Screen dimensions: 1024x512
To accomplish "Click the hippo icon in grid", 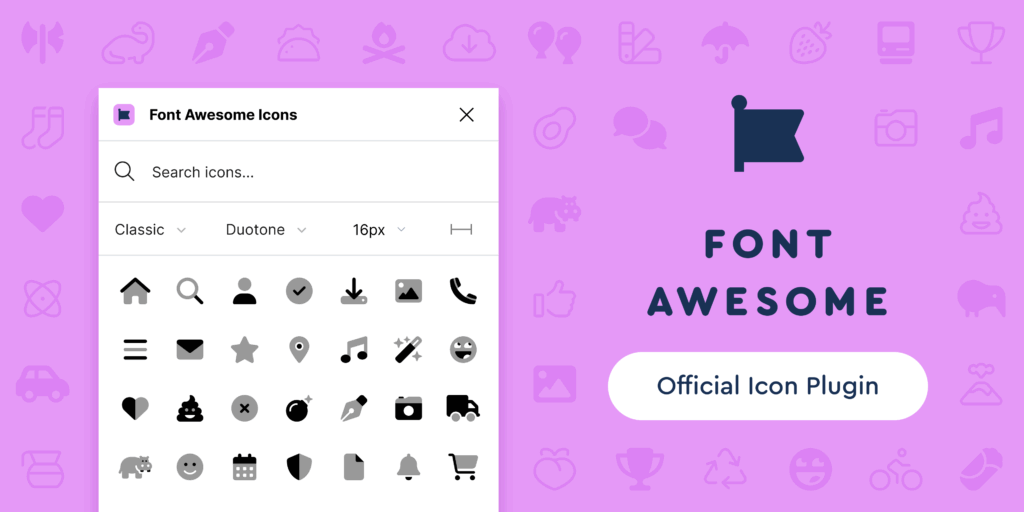I will coord(135,467).
